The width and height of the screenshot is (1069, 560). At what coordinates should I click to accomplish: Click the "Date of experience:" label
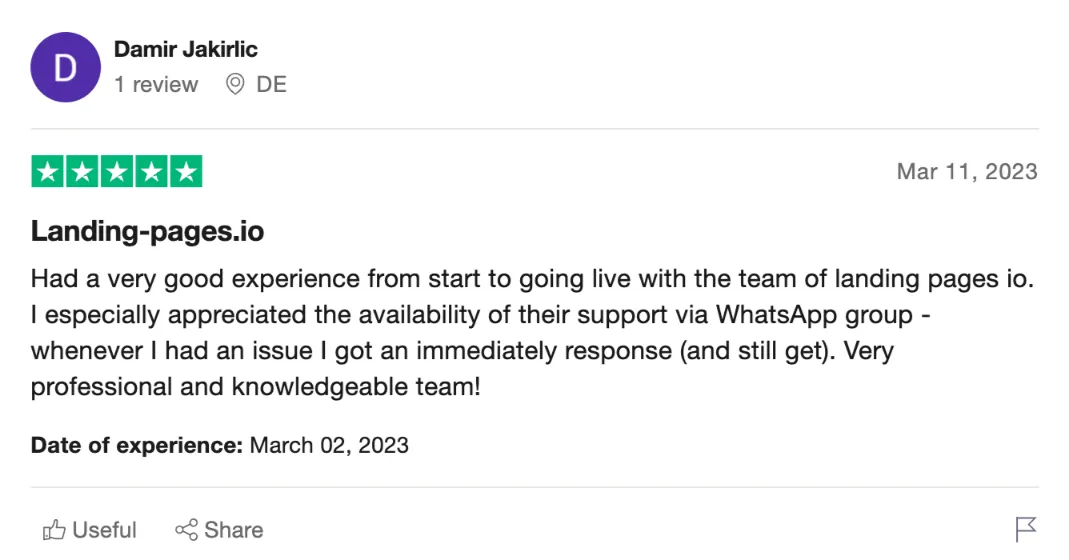click(137, 445)
